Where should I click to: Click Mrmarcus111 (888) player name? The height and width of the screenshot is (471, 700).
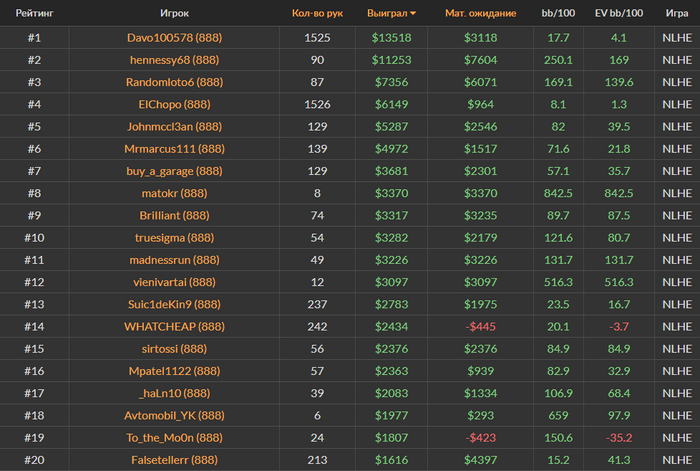tap(174, 149)
